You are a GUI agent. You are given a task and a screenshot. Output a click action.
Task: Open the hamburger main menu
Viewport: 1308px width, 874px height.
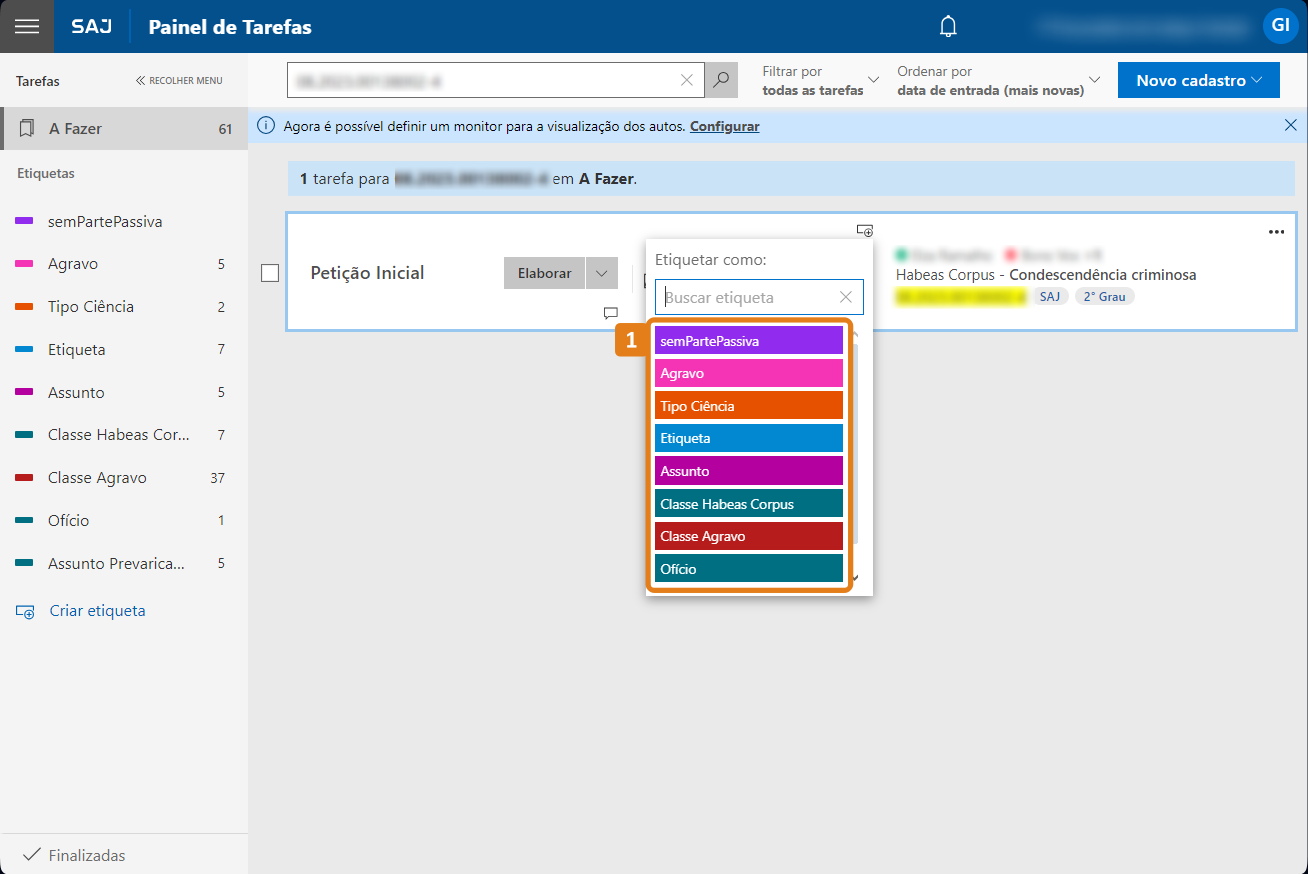(26, 27)
